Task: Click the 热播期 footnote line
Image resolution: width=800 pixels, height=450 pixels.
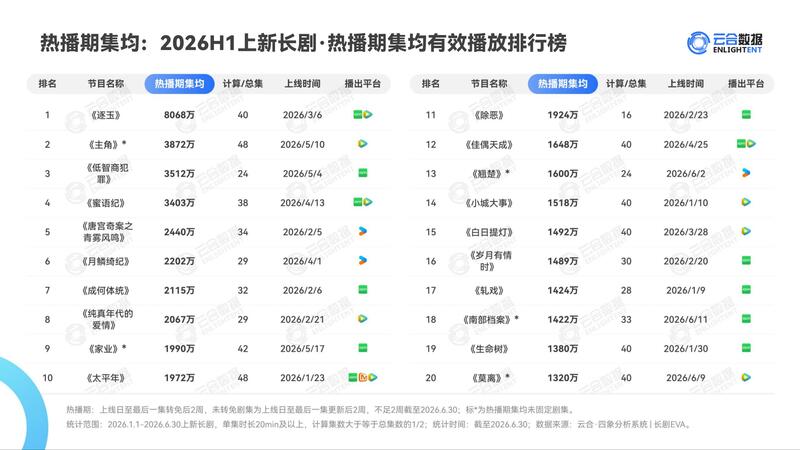Action: [321, 410]
